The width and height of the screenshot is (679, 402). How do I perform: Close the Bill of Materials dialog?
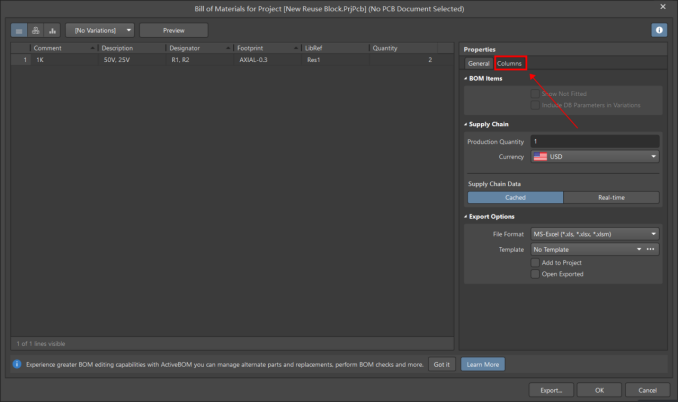663,7
